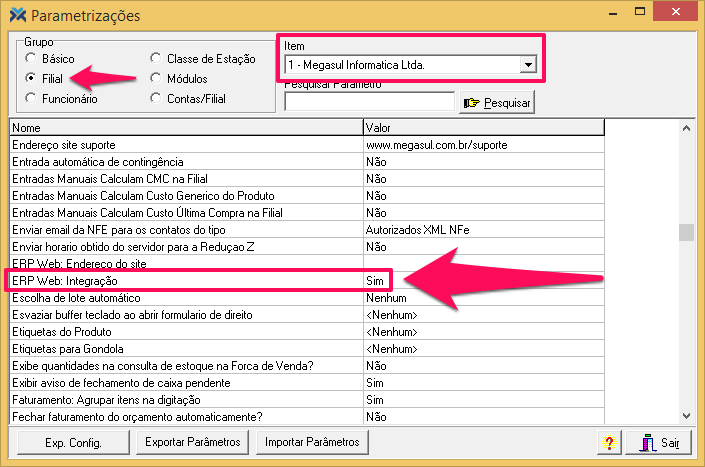Click the Nome column header
The width and height of the screenshot is (705, 467).
click(x=185, y=128)
